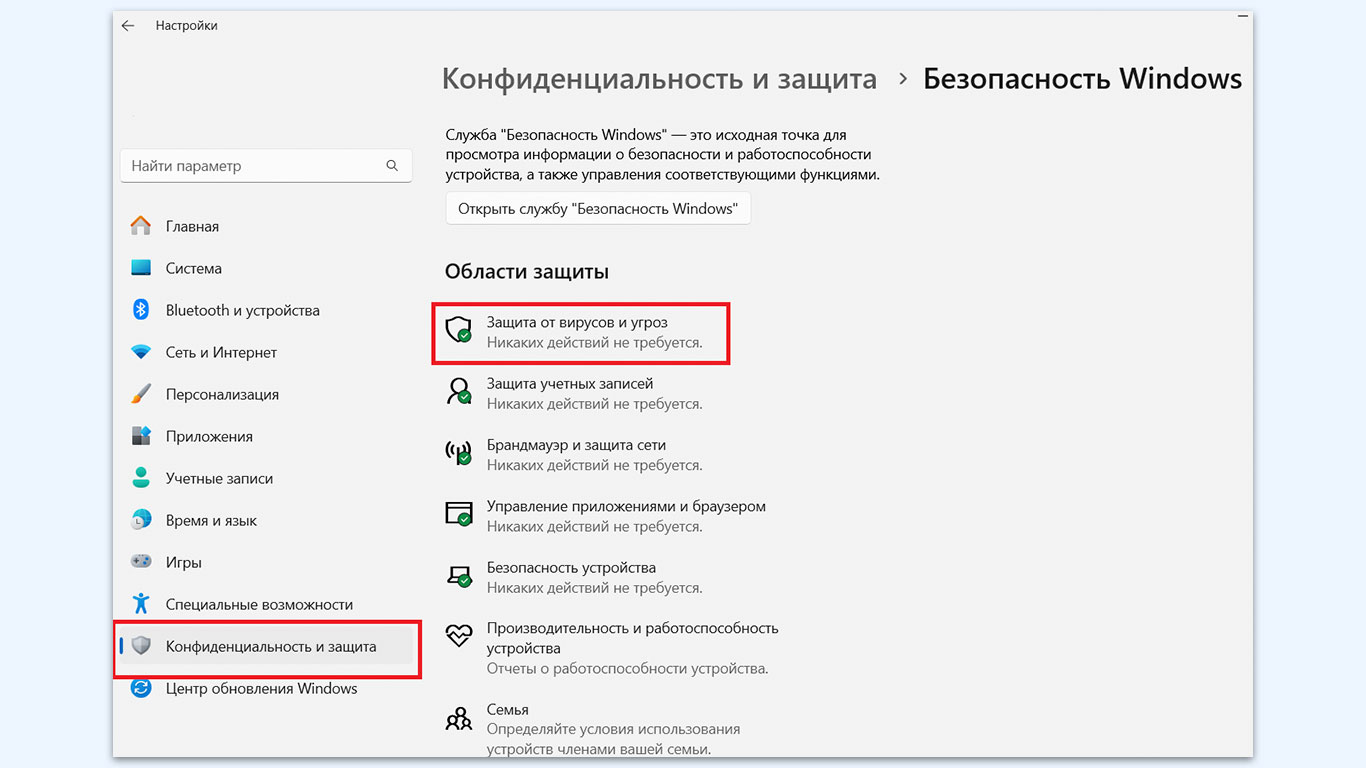This screenshot has height=768, width=1366.
Task: Click the shield icon for Конфиденциальность и защита
Action: (141, 646)
